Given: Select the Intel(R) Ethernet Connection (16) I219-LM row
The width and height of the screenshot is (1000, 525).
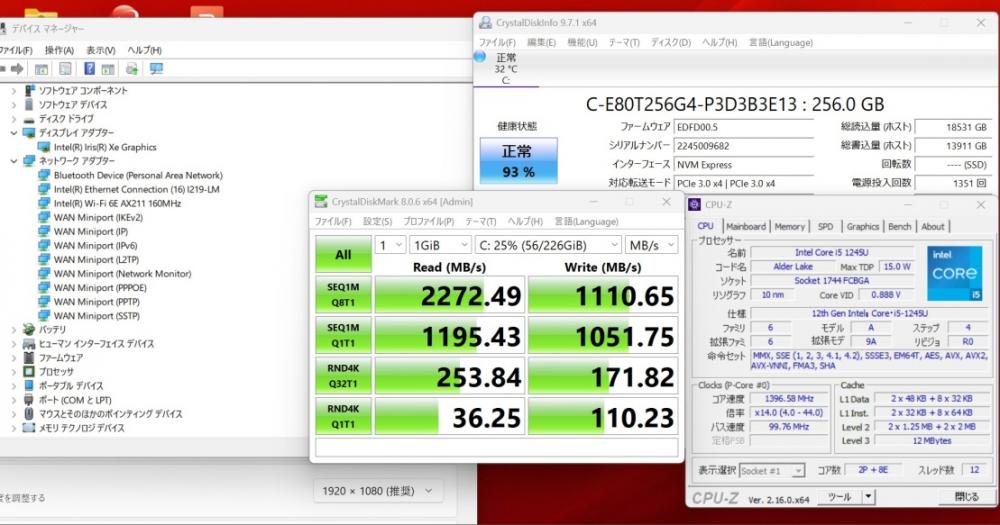Looking at the screenshot, I should 136,189.
